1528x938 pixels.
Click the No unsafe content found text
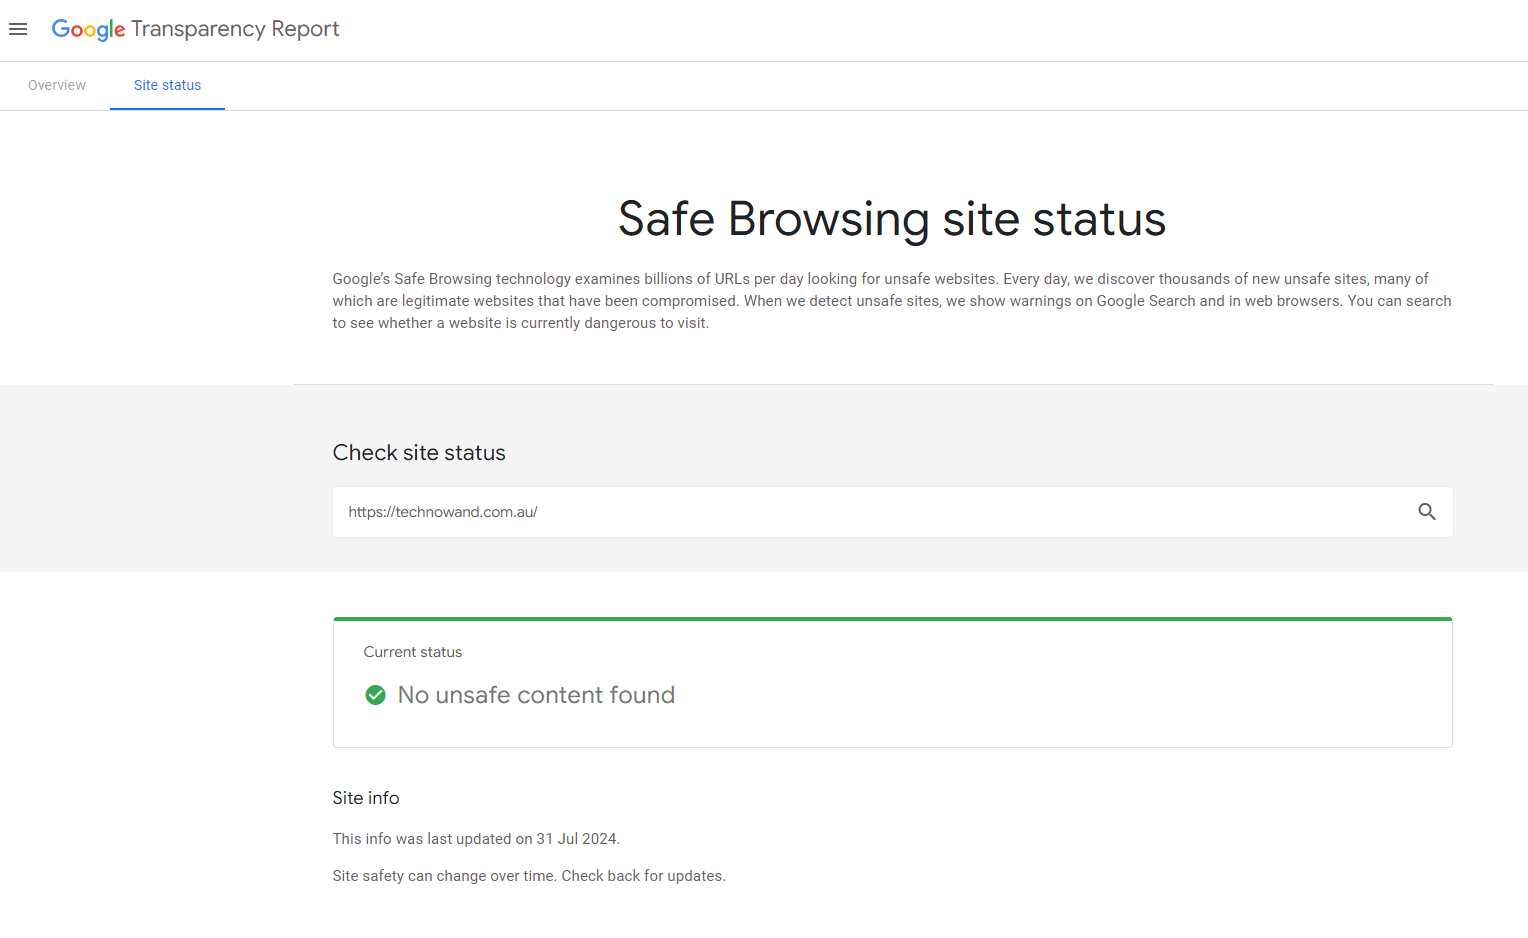tap(536, 695)
